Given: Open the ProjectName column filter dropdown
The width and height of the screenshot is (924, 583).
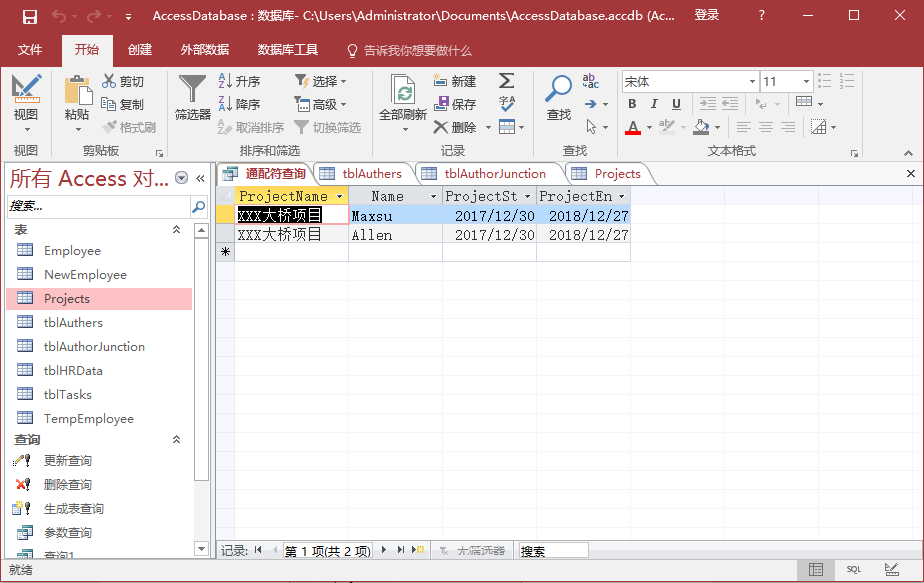Looking at the screenshot, I should coord(340,197).
